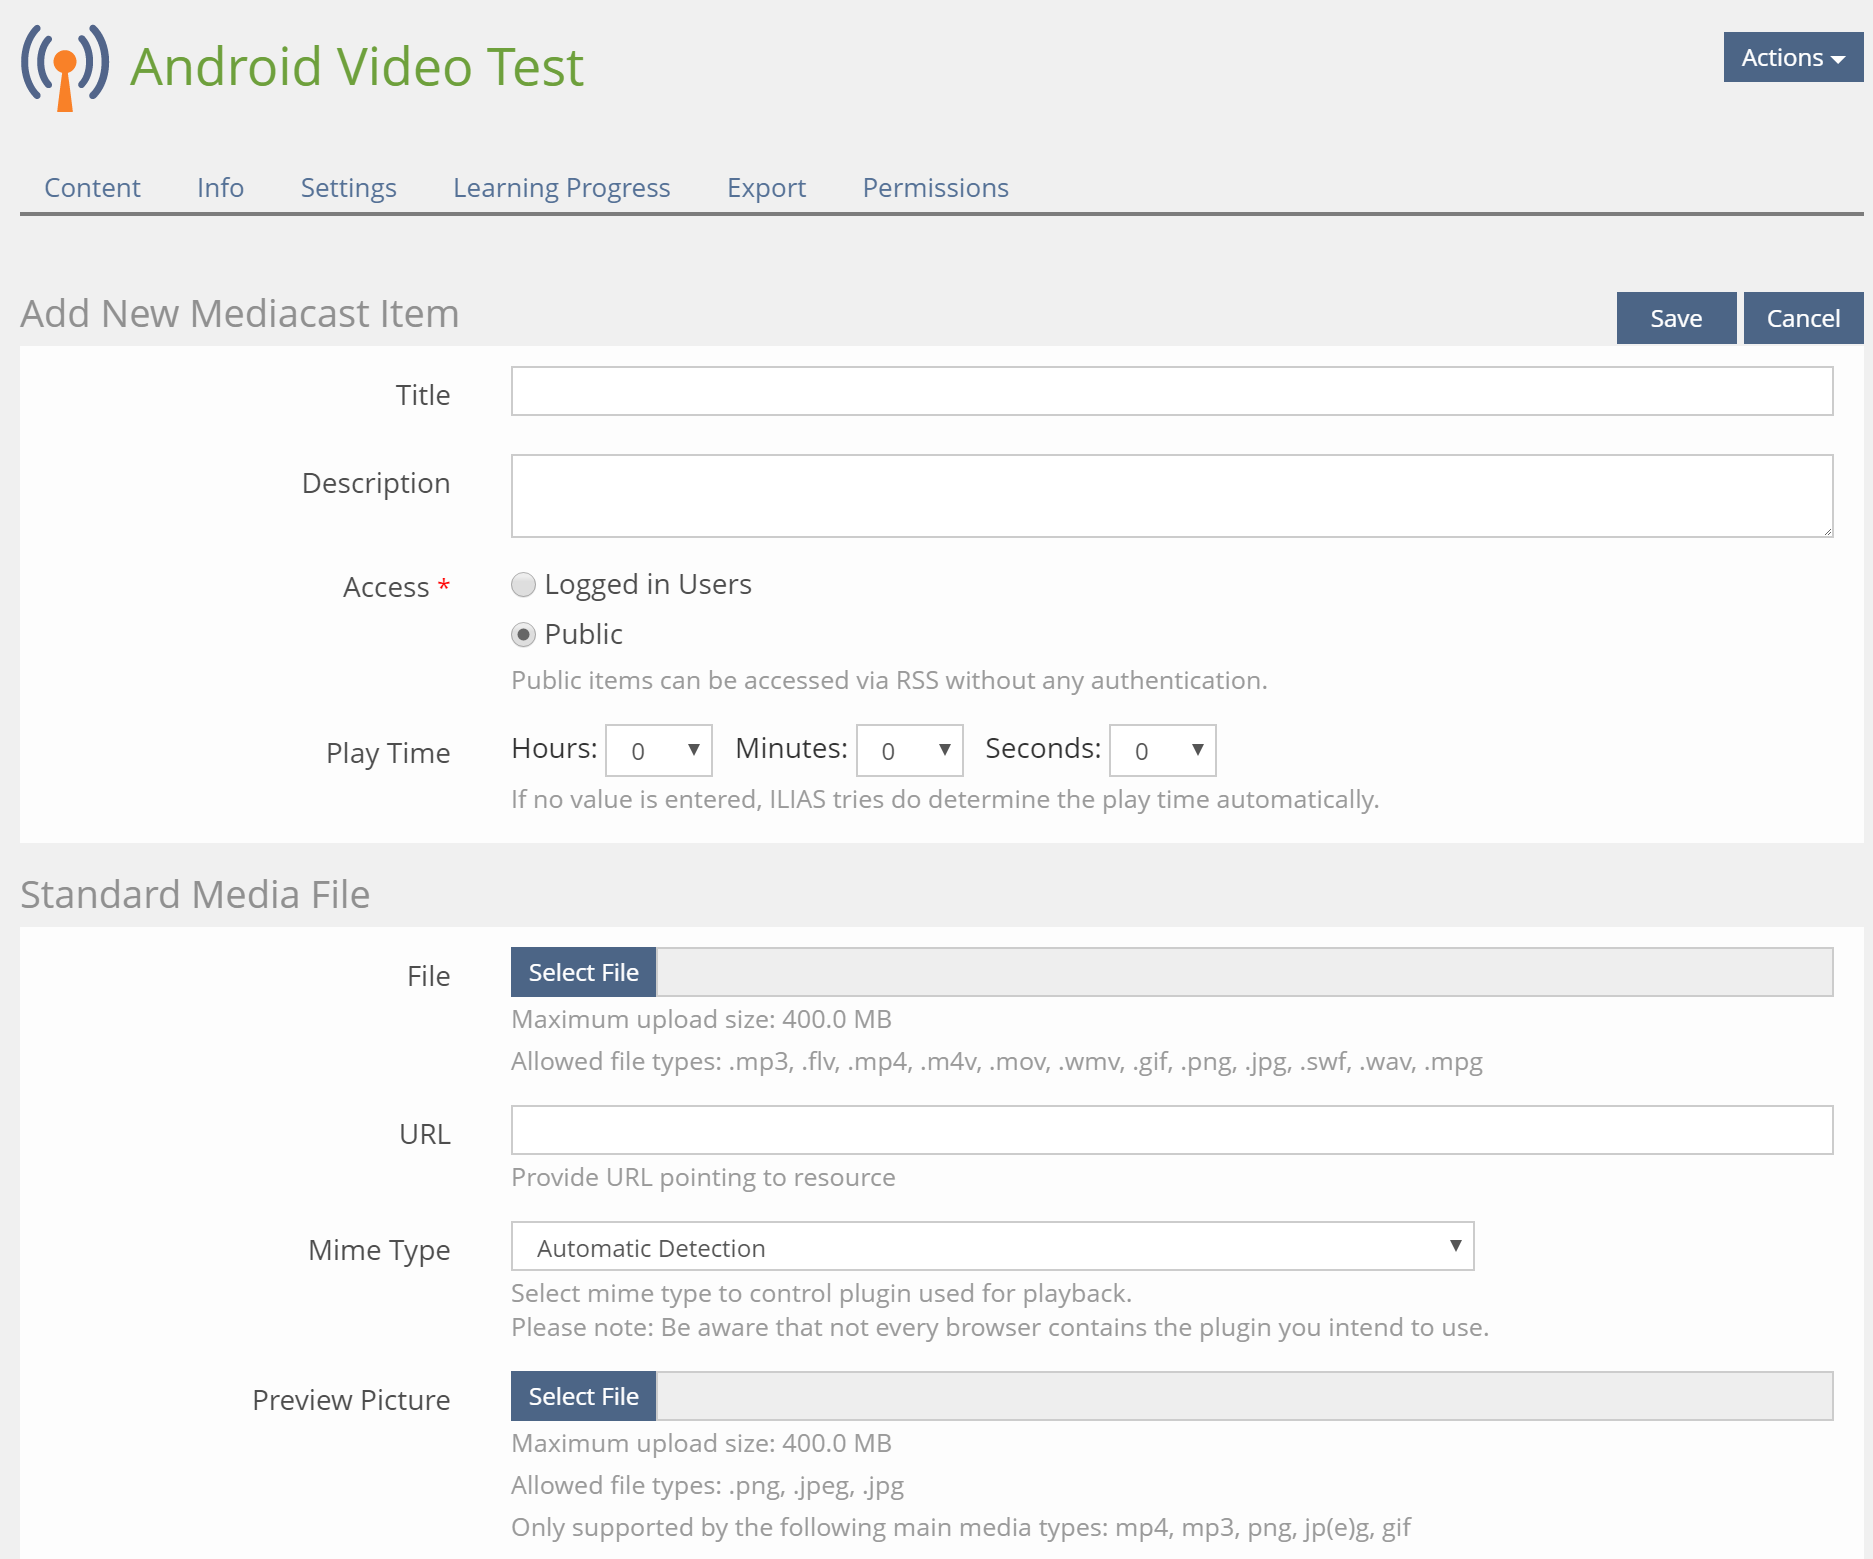Screen dimensions: 1873x1559
Task: Switch to the Permissions tab
Action: (x=935, y=188)
